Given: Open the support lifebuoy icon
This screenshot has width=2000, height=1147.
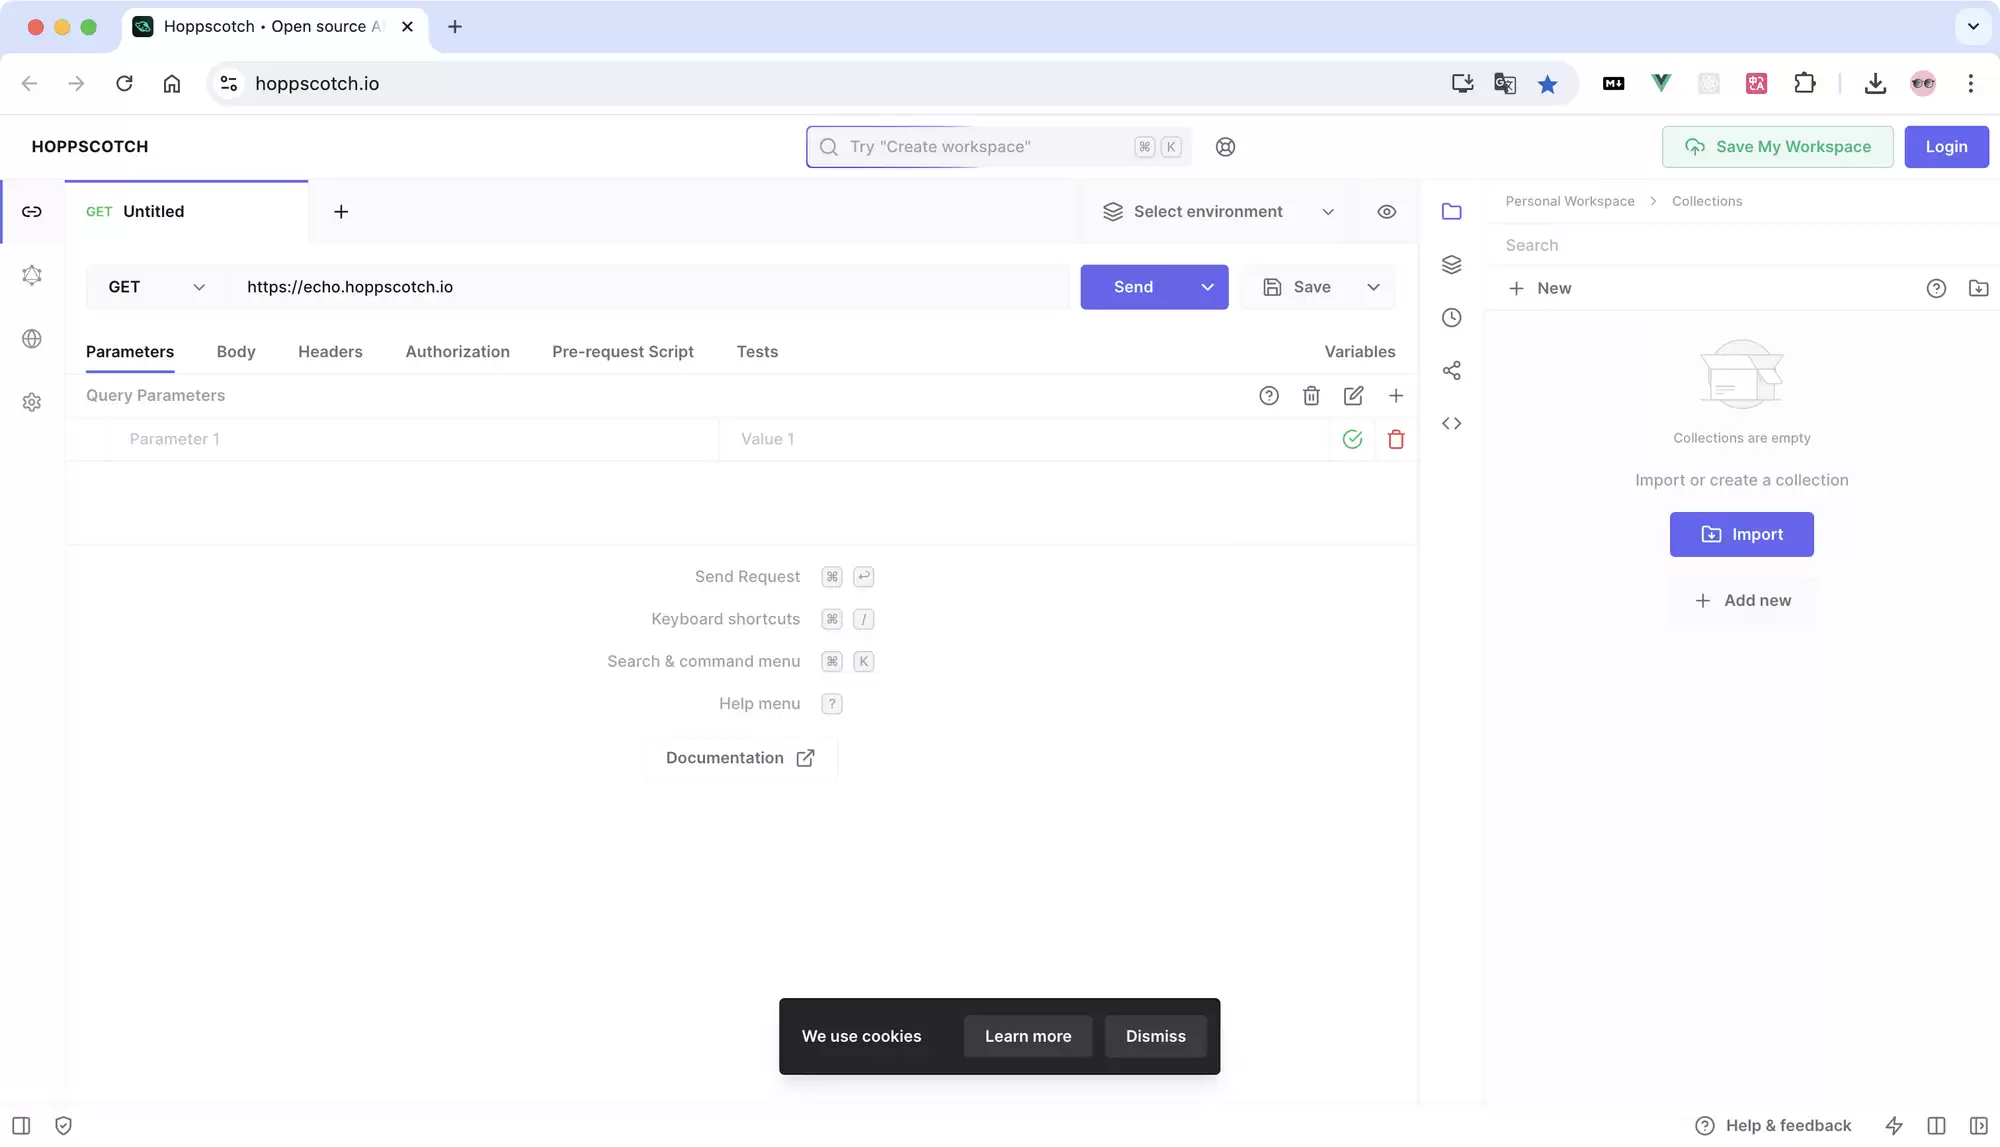Looking at the screenshot, I should coord(1226,147).
